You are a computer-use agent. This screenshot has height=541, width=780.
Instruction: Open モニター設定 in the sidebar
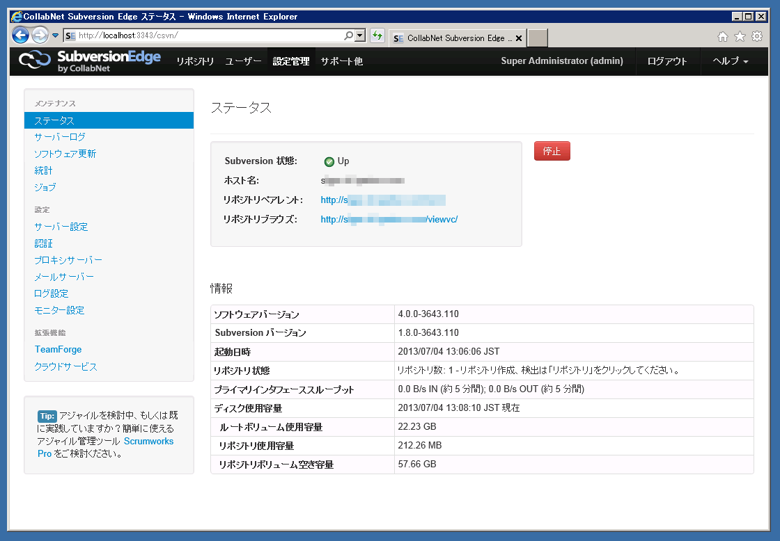[x=59, y=310]
